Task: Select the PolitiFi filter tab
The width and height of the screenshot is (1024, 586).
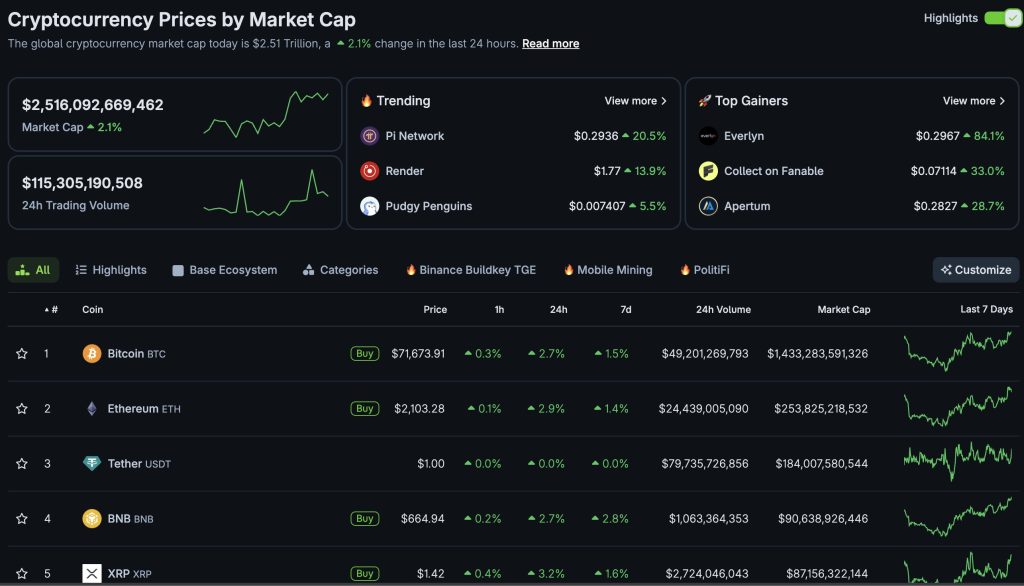Action: (708, 269)
